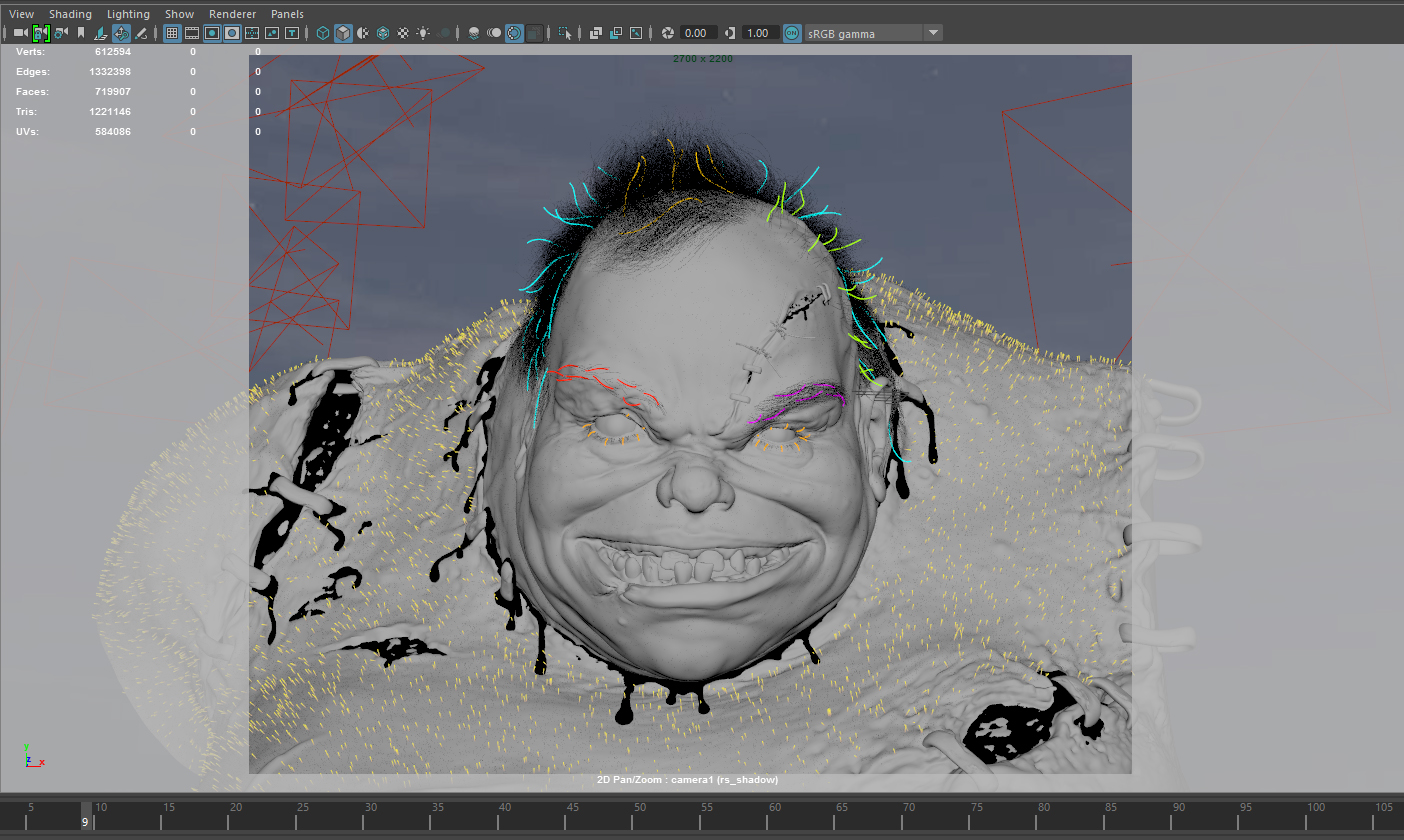Click the smooth shade all cube icon
The width and height of the screenshot is (1404, 840).
tap(343, 33)
